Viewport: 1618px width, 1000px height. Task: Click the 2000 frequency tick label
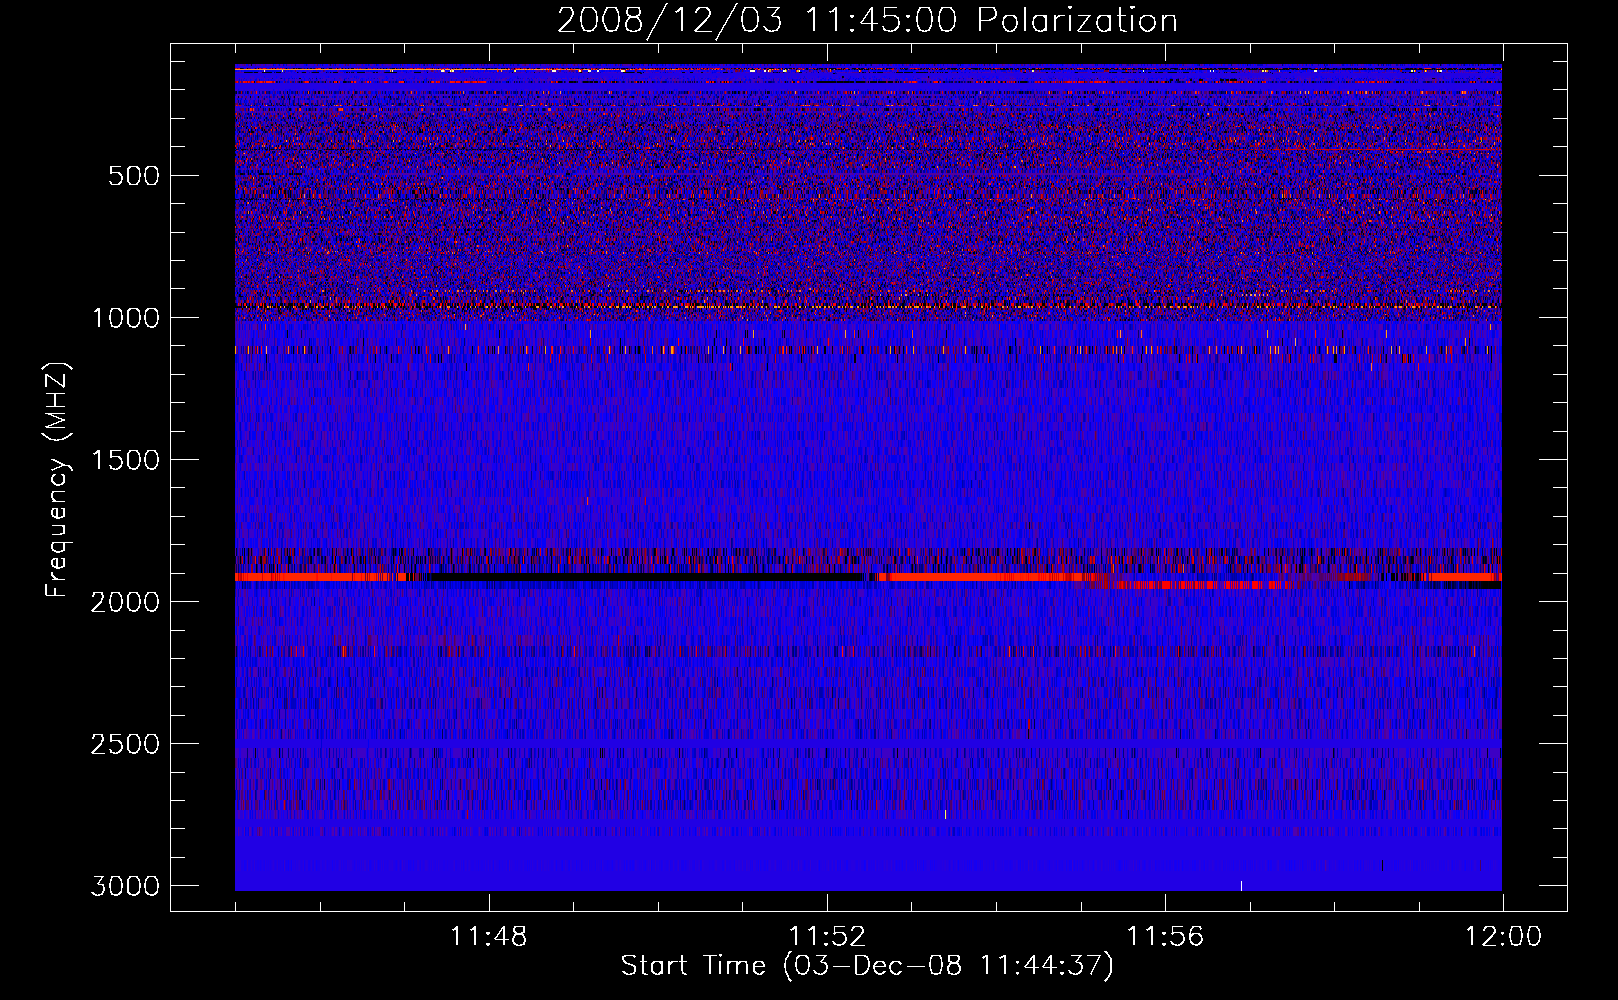click(x=125, y=602)
